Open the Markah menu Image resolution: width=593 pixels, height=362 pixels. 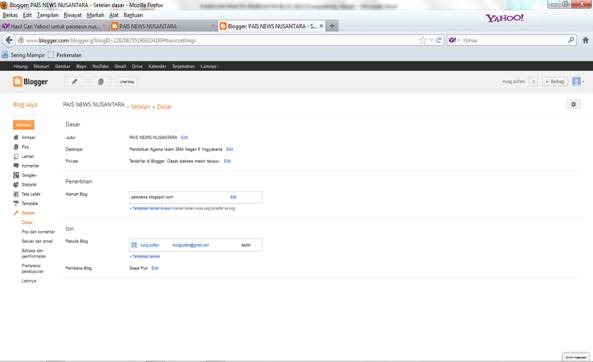pyautogui.click(x=95, y=15)
